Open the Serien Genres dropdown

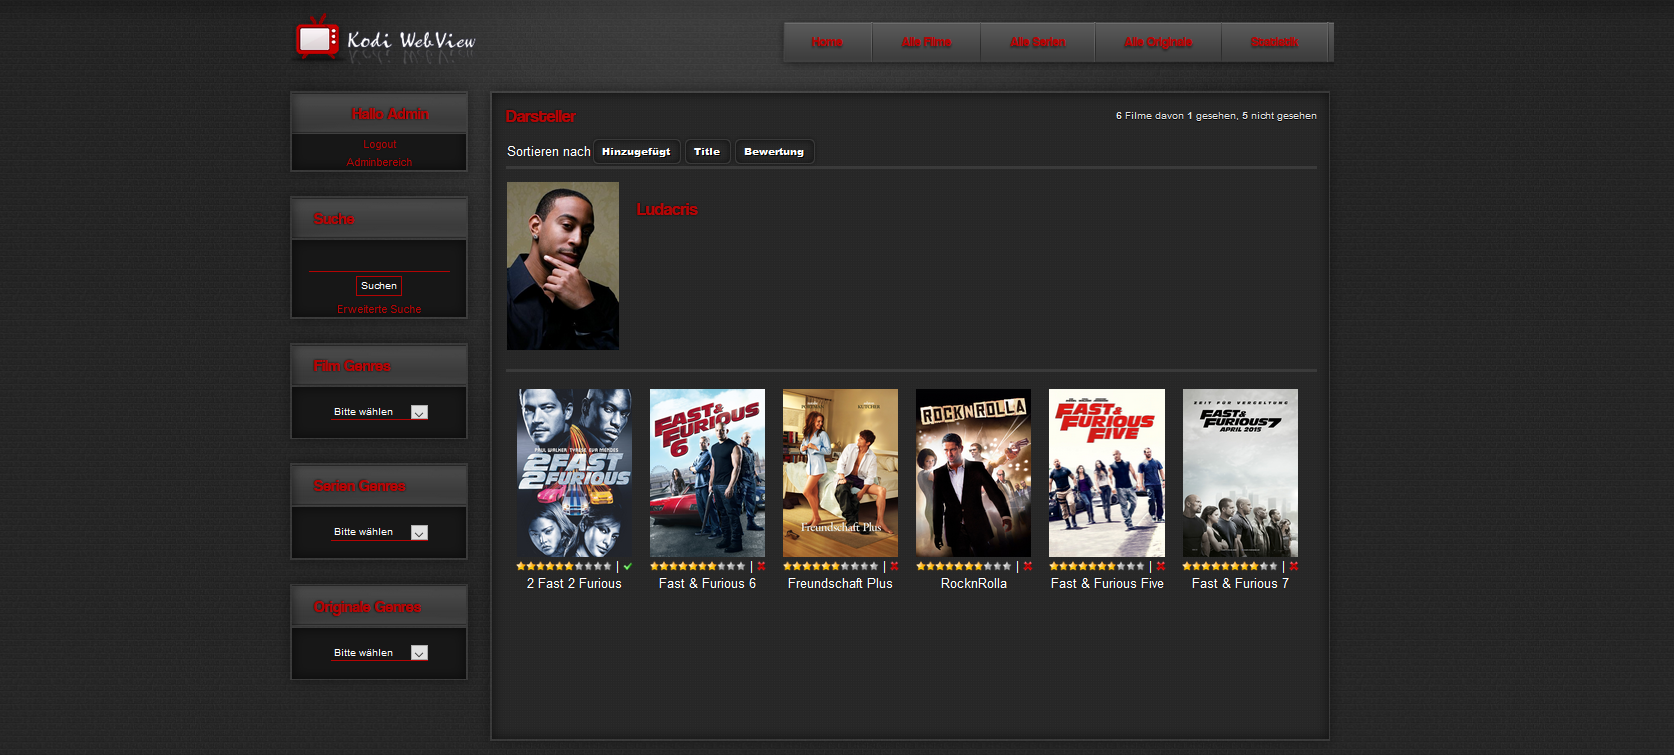pyautogui.click(x=380, y=532)
